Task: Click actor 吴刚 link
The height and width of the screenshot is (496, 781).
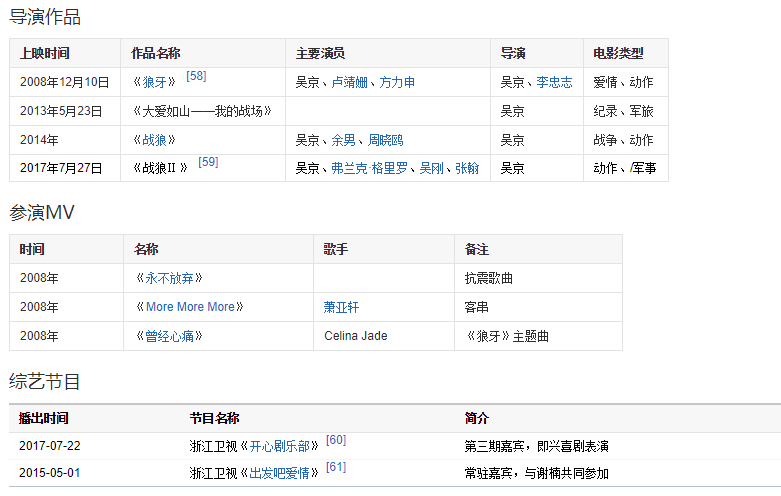Action: (430, 169)
